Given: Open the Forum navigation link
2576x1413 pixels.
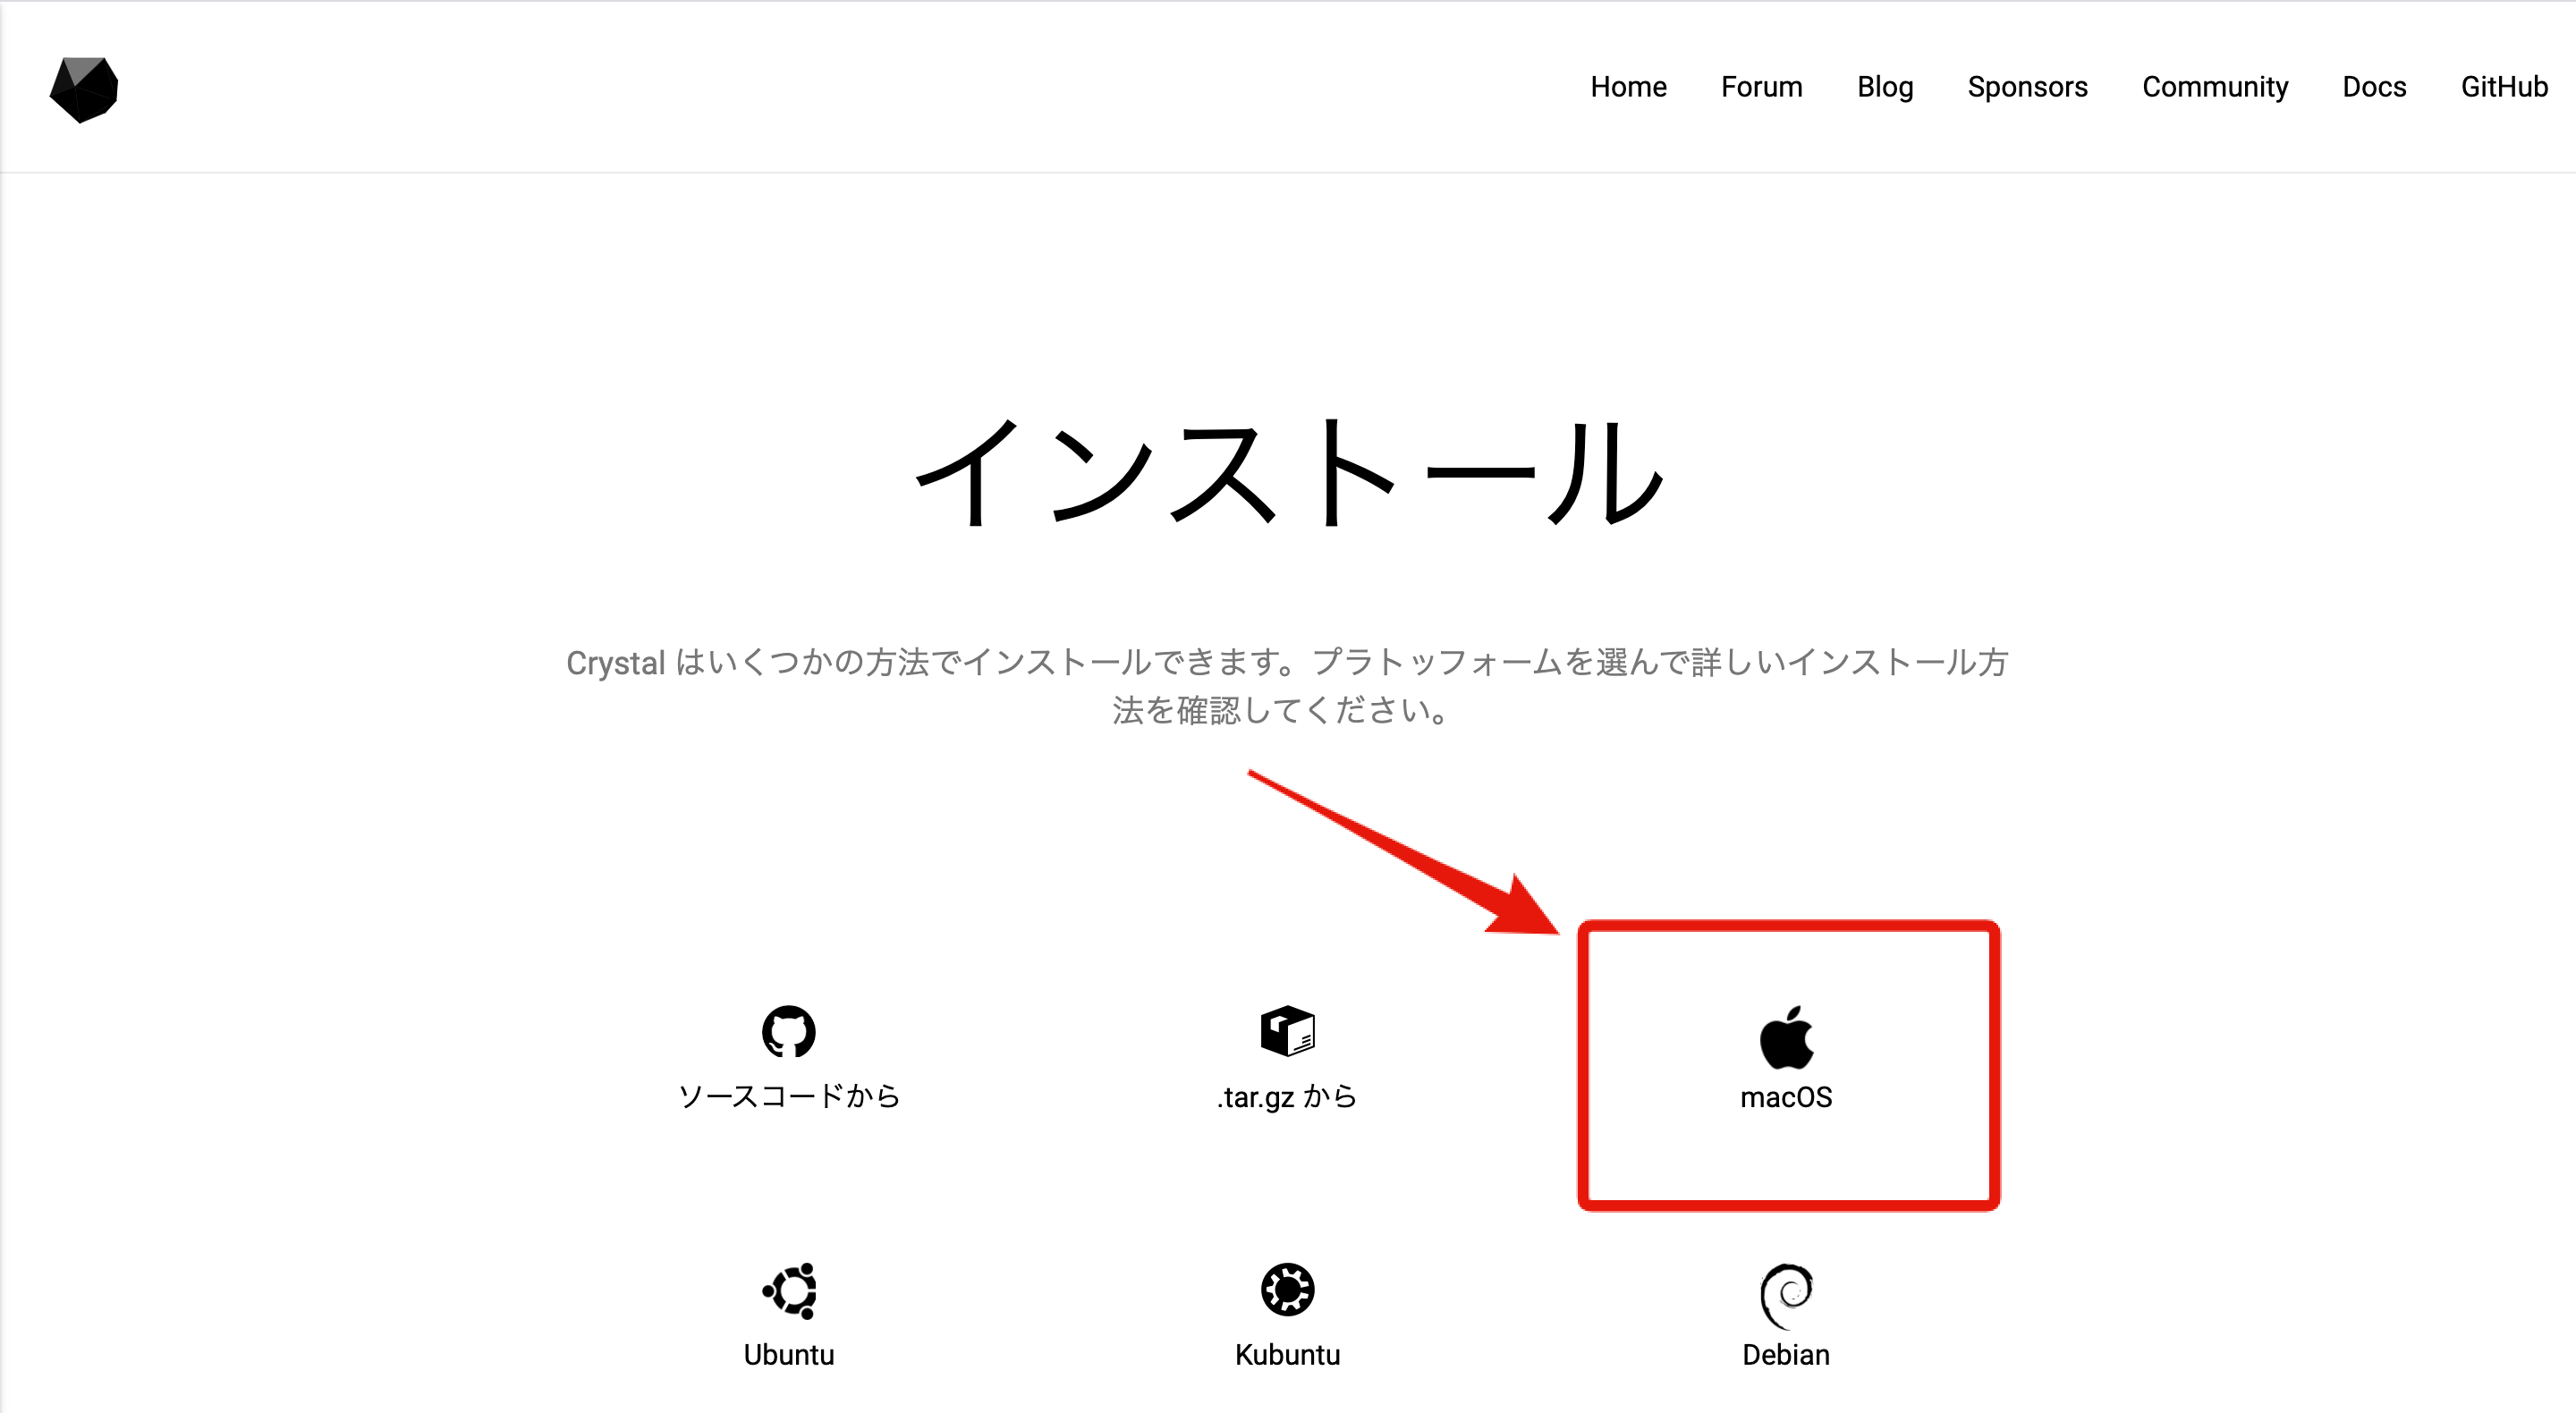Looking at the screenshot, I should 1761,87.
